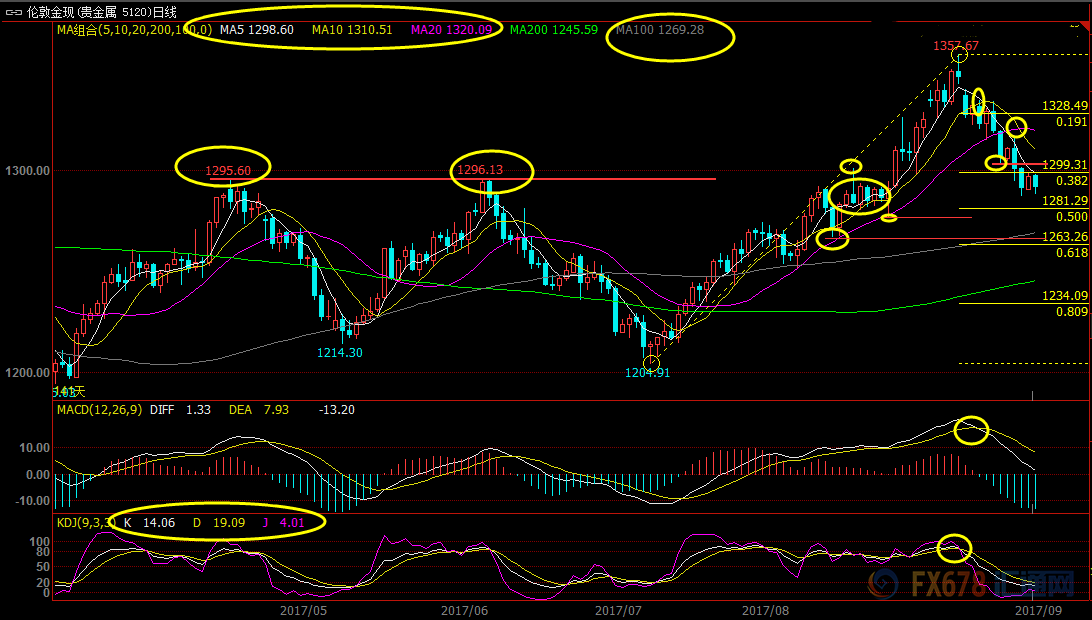Image resolution: width=1092 pixels, height=620 pixels.
Task: Click the FX678 watermark logo
Action: tap(950, 583)
